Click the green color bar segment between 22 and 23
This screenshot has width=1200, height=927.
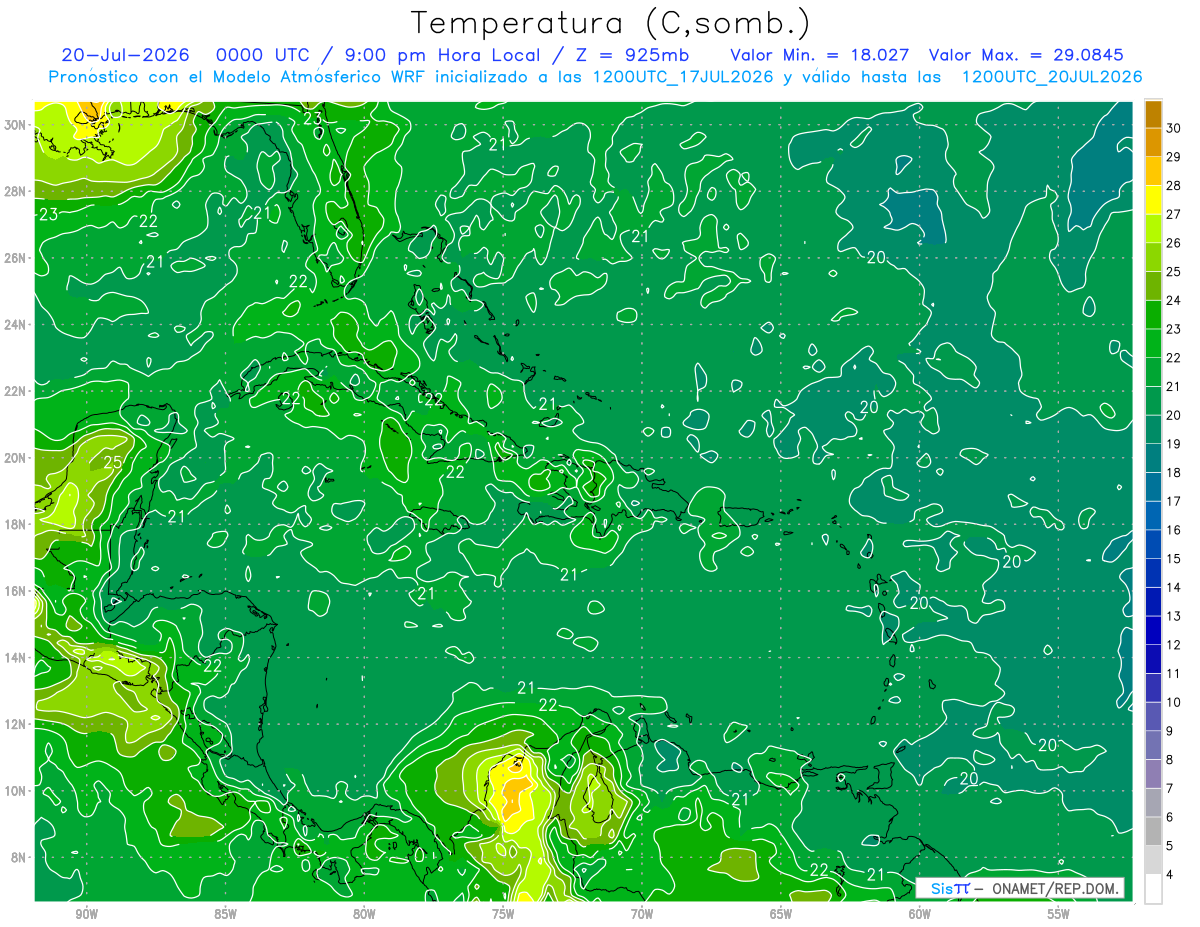click(1153, 343)
